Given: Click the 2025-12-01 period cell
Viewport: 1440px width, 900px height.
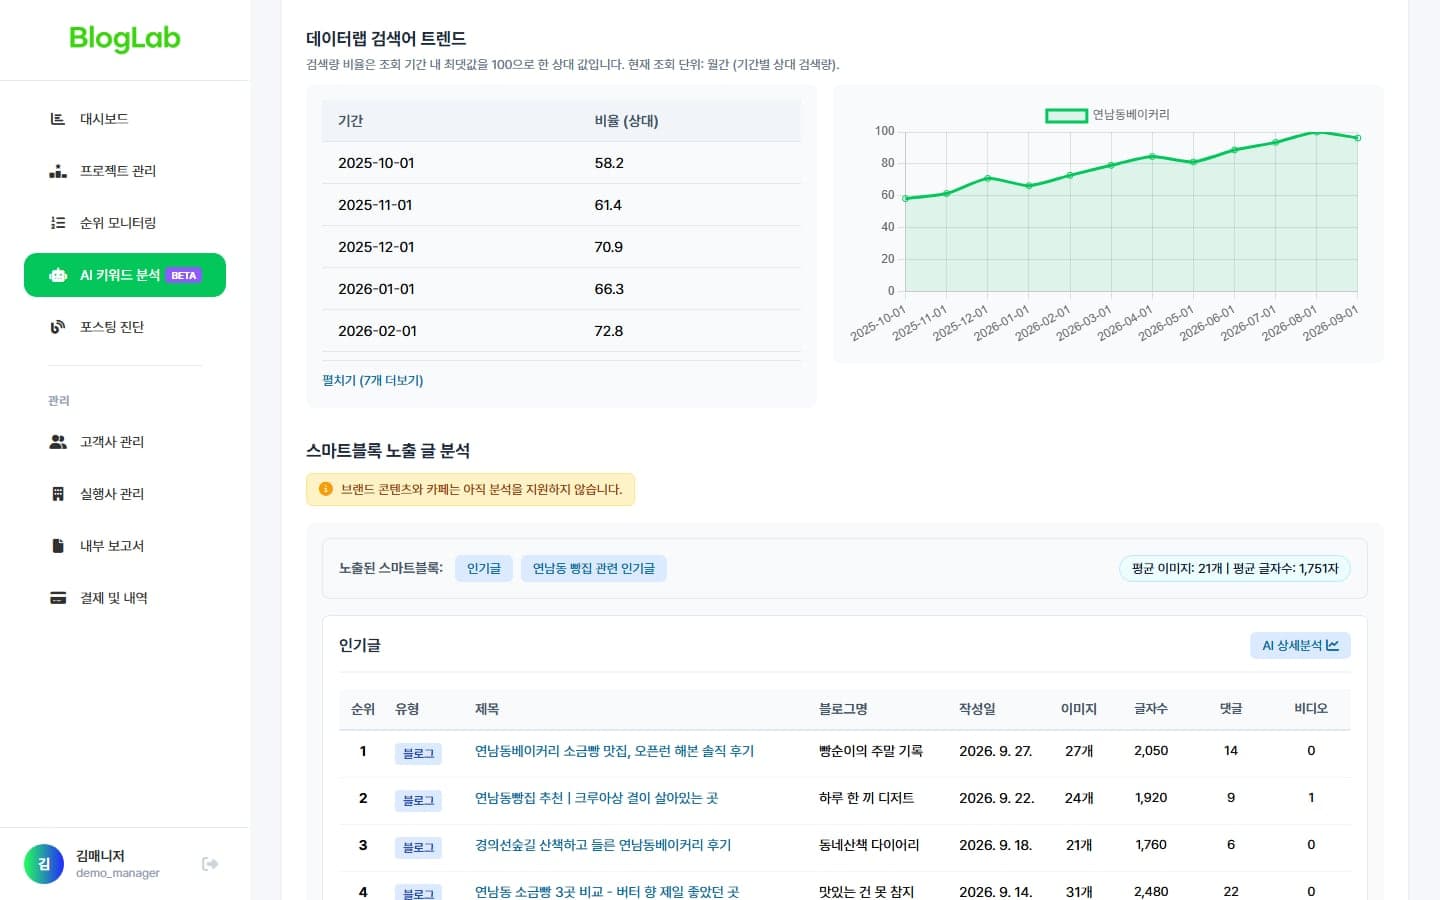Looking at the screenshot, I should pos(376,247).
